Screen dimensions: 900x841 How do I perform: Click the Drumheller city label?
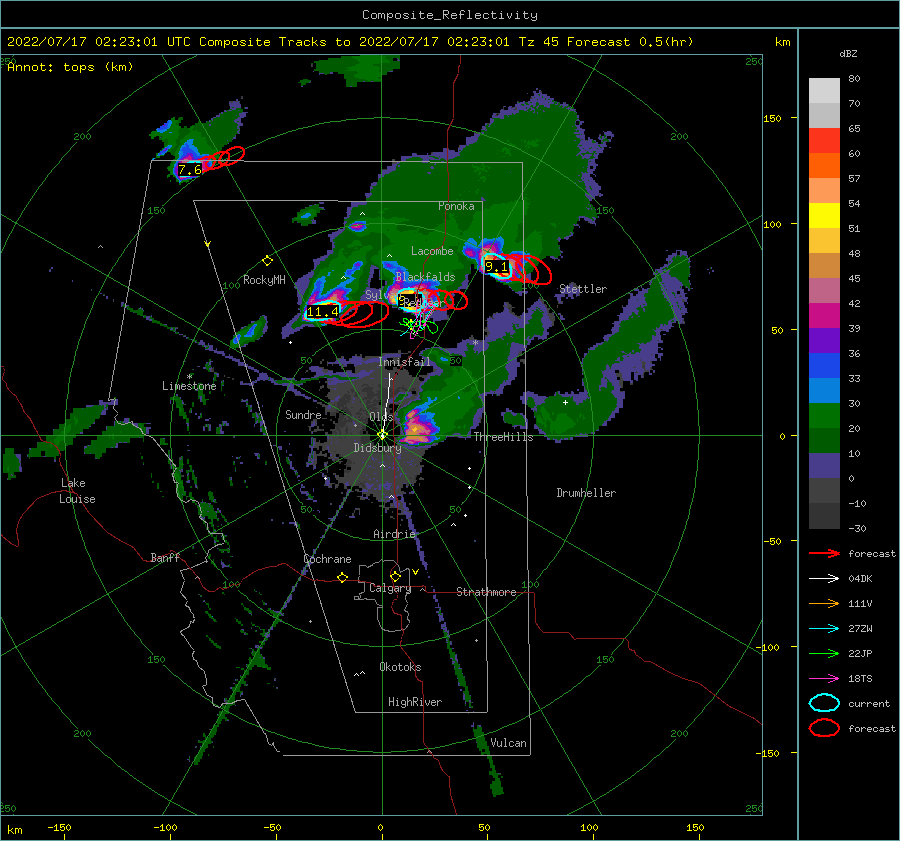[x=586, y=493]
